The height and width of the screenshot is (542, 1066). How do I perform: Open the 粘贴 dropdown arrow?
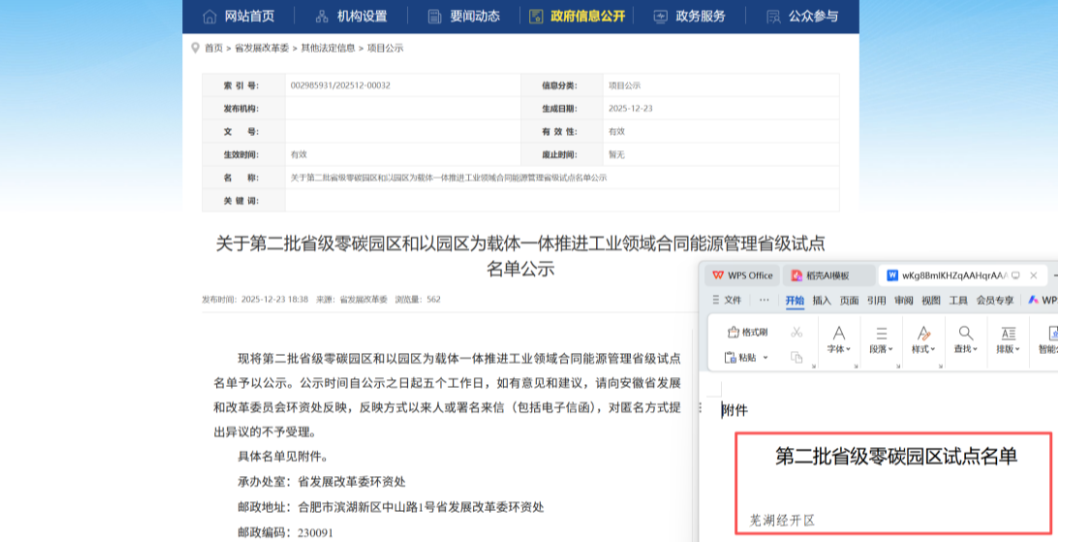tap(766, 358)
